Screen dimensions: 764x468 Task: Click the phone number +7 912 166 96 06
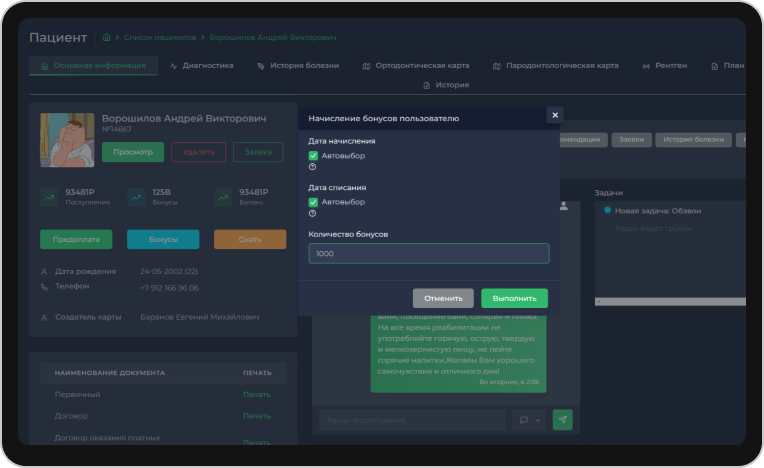click(x=170, y=288)
